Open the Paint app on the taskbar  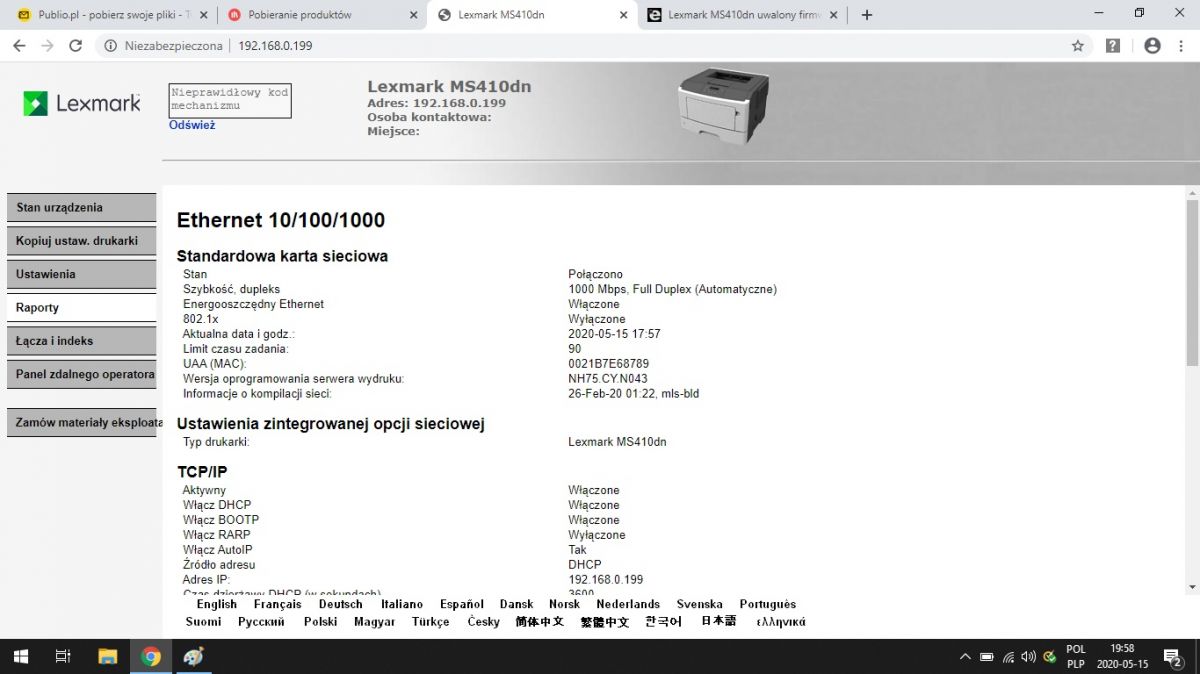click(194, 657)
